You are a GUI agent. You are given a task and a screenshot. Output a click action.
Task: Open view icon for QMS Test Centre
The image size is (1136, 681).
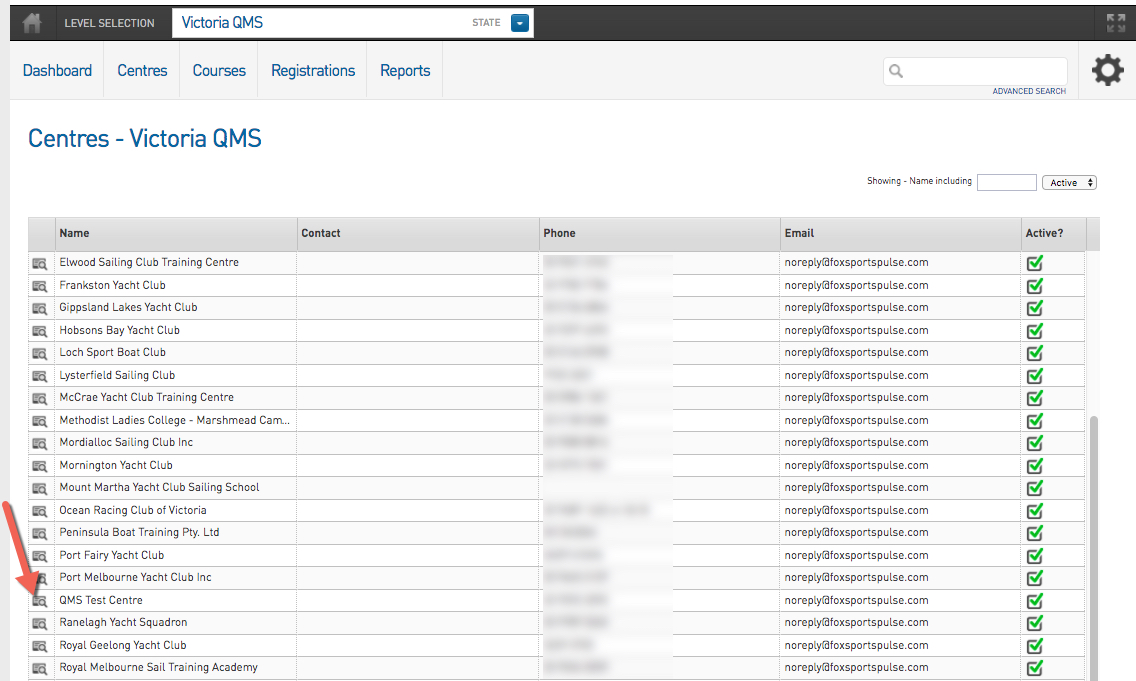pos(40,601)
